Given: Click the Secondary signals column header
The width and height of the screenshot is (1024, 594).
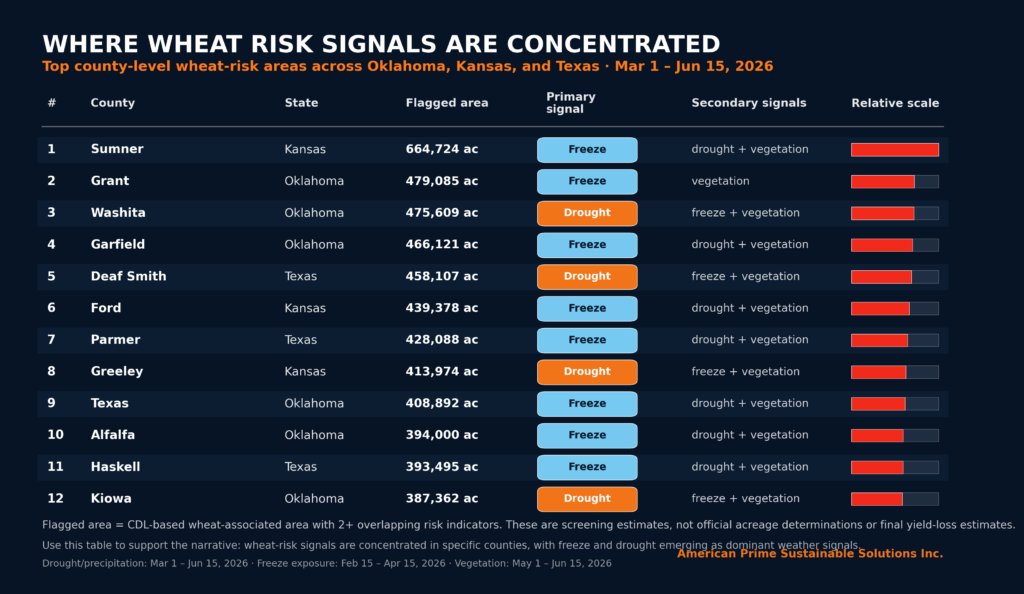Looking at the screenshot, I should coord(748,102).
